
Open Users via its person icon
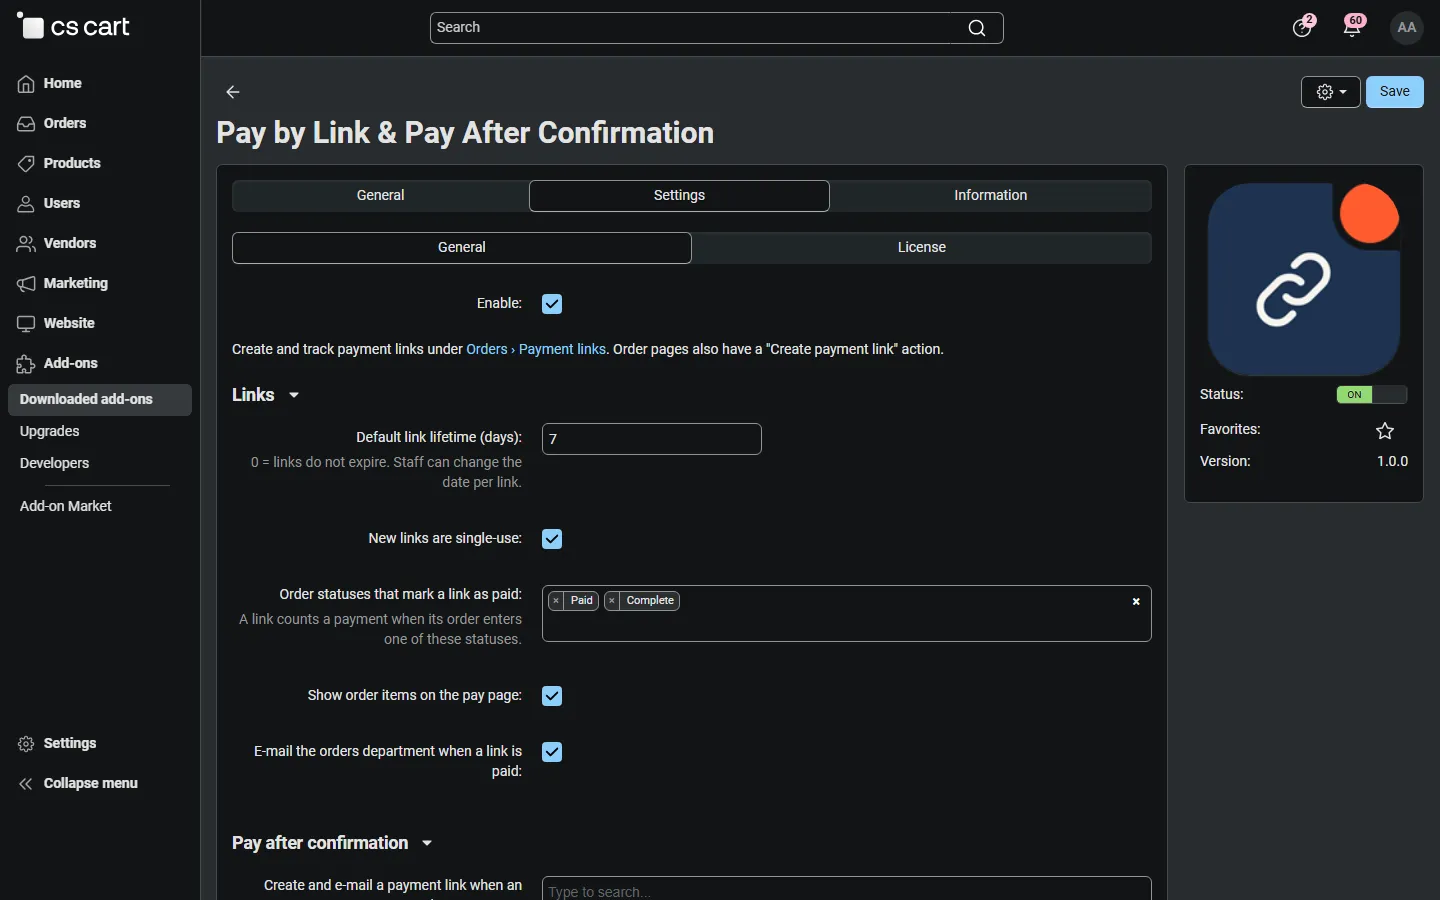[26, 204]
